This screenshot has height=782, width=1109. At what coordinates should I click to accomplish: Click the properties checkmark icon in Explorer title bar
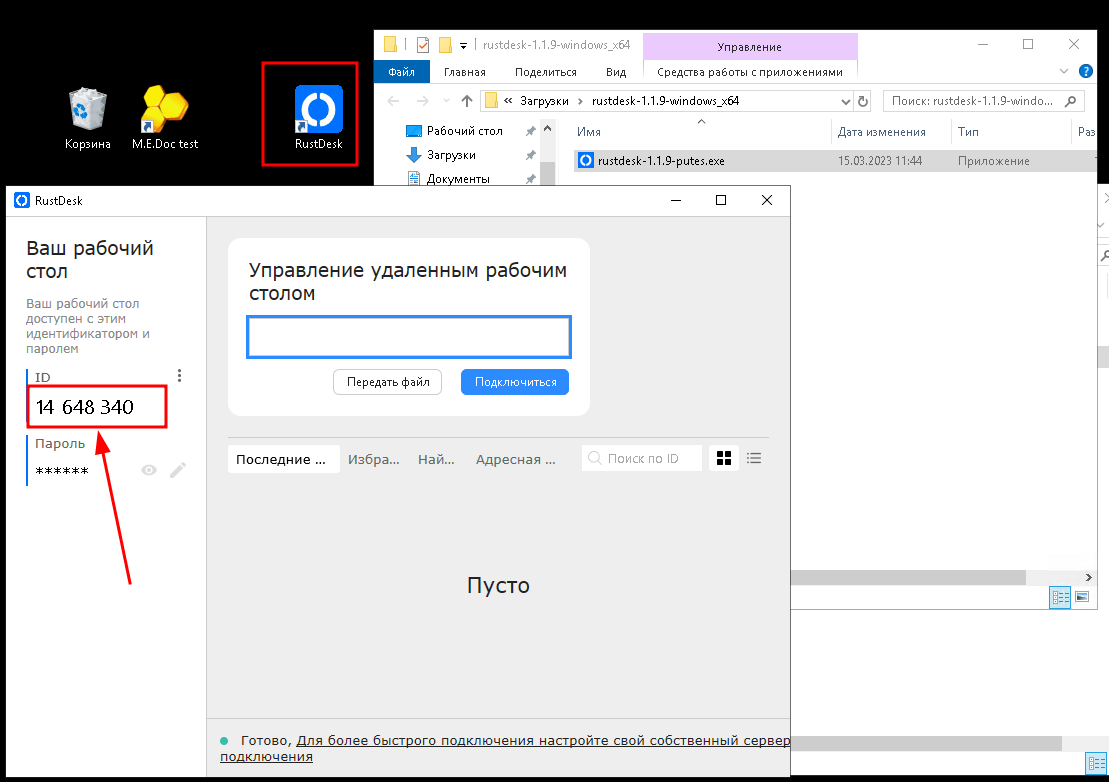click(423, 45)
